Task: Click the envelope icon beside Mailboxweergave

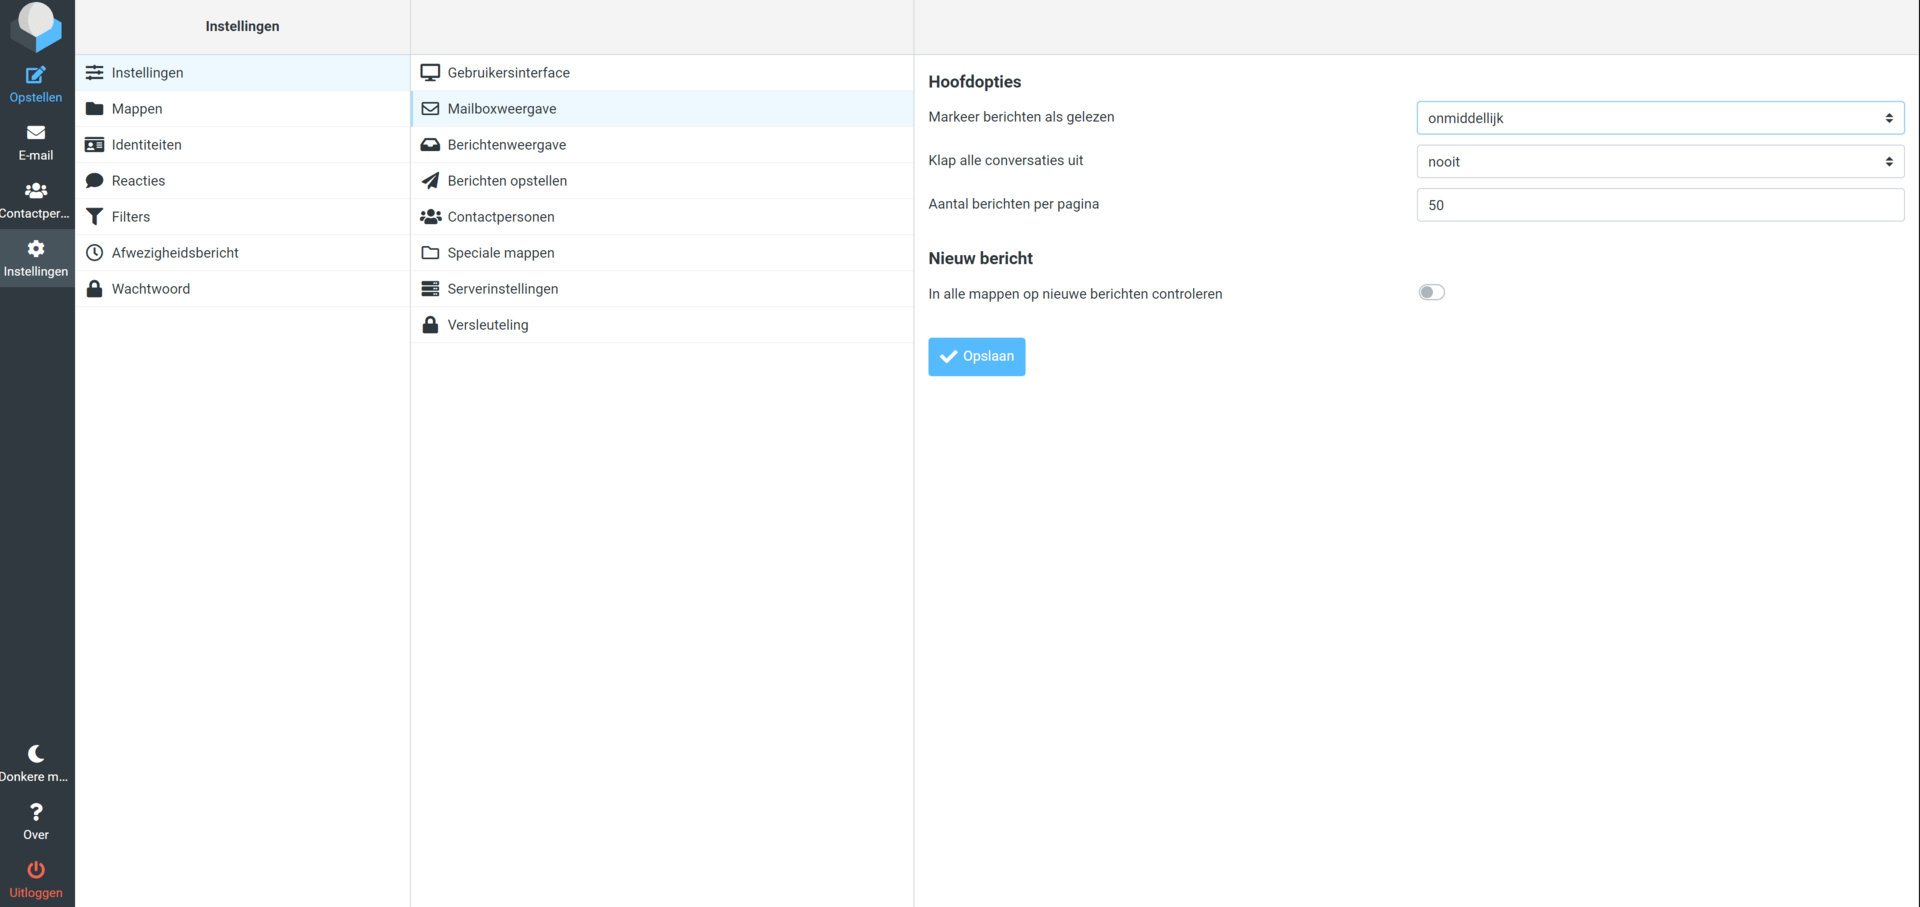Action: pos(430,109)
